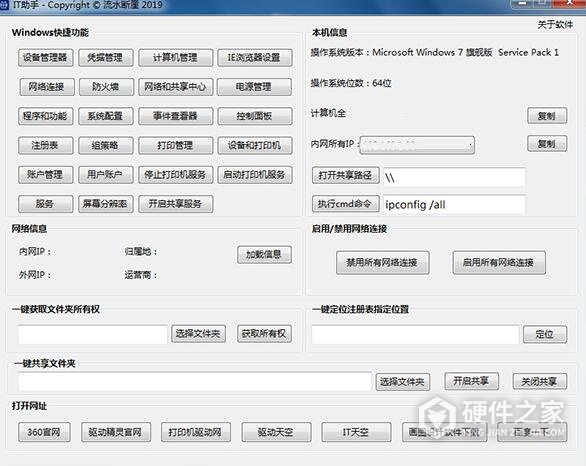Screen dimensions: 586x466
Task: Focus registry path field beside 定位
Action: coord(415,334)
